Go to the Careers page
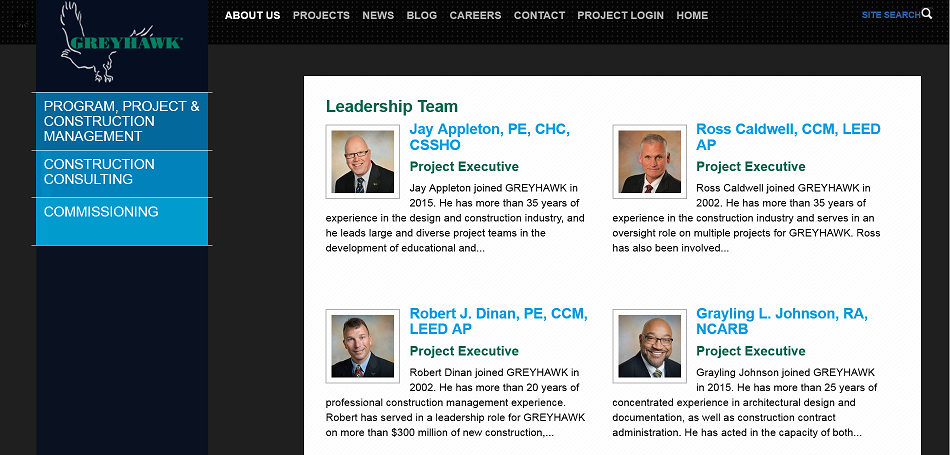 (x=475, y=16)
